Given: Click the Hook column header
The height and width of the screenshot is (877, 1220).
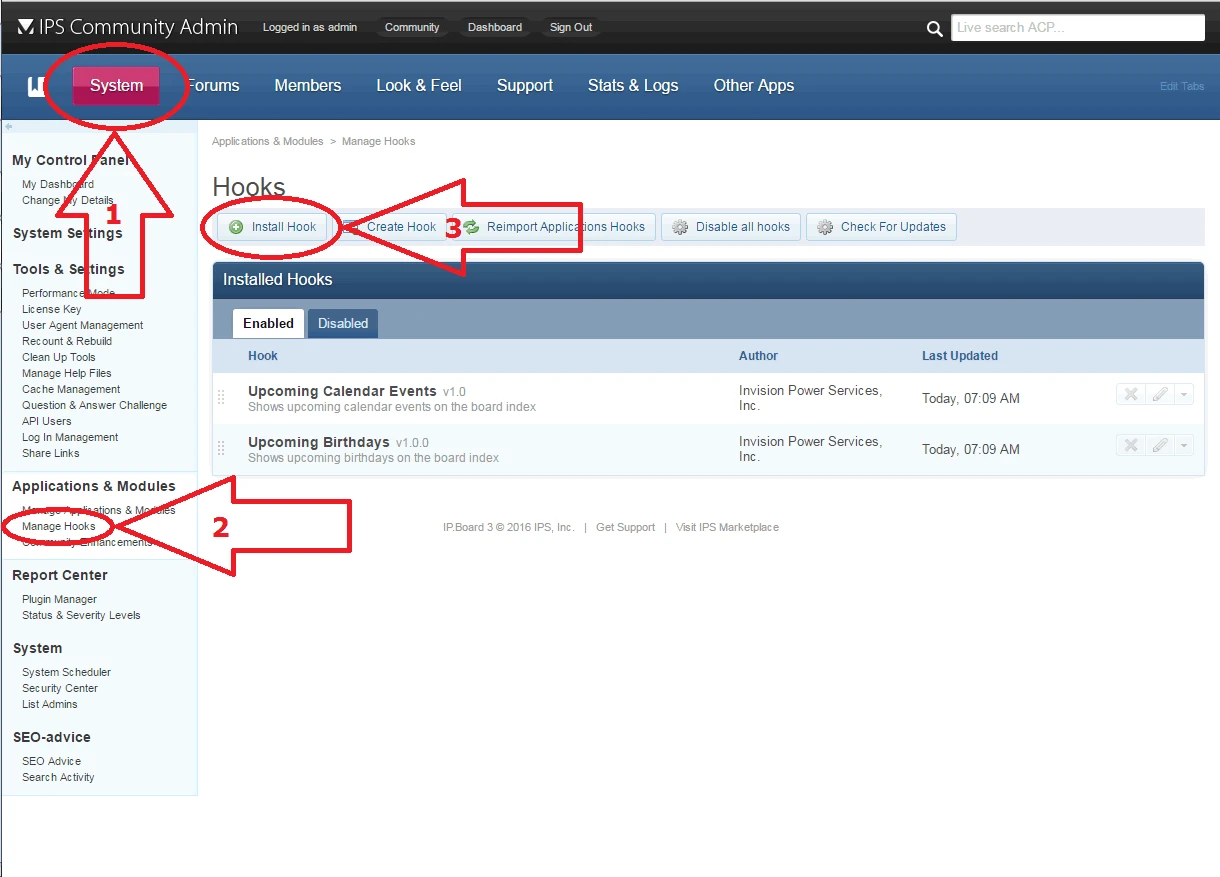Looking at the screenshot, I should click(263, 356).
